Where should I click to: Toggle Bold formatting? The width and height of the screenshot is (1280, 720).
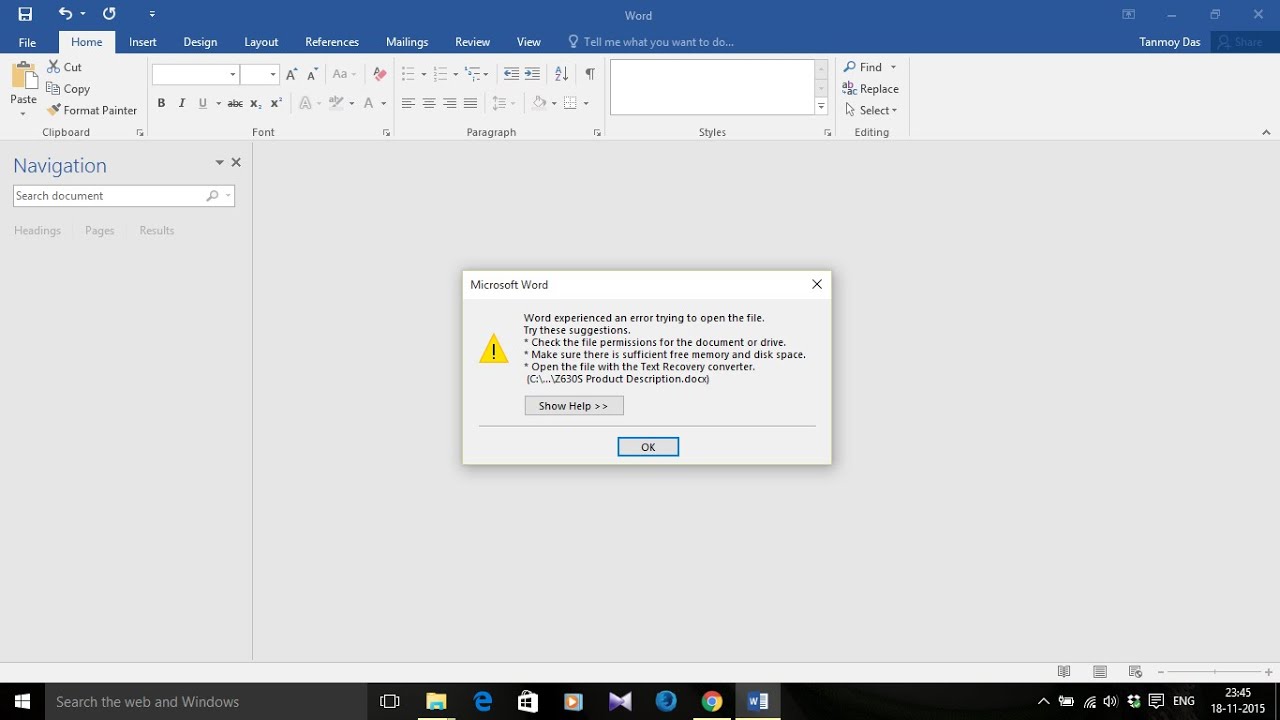click(x=161, y=103)
